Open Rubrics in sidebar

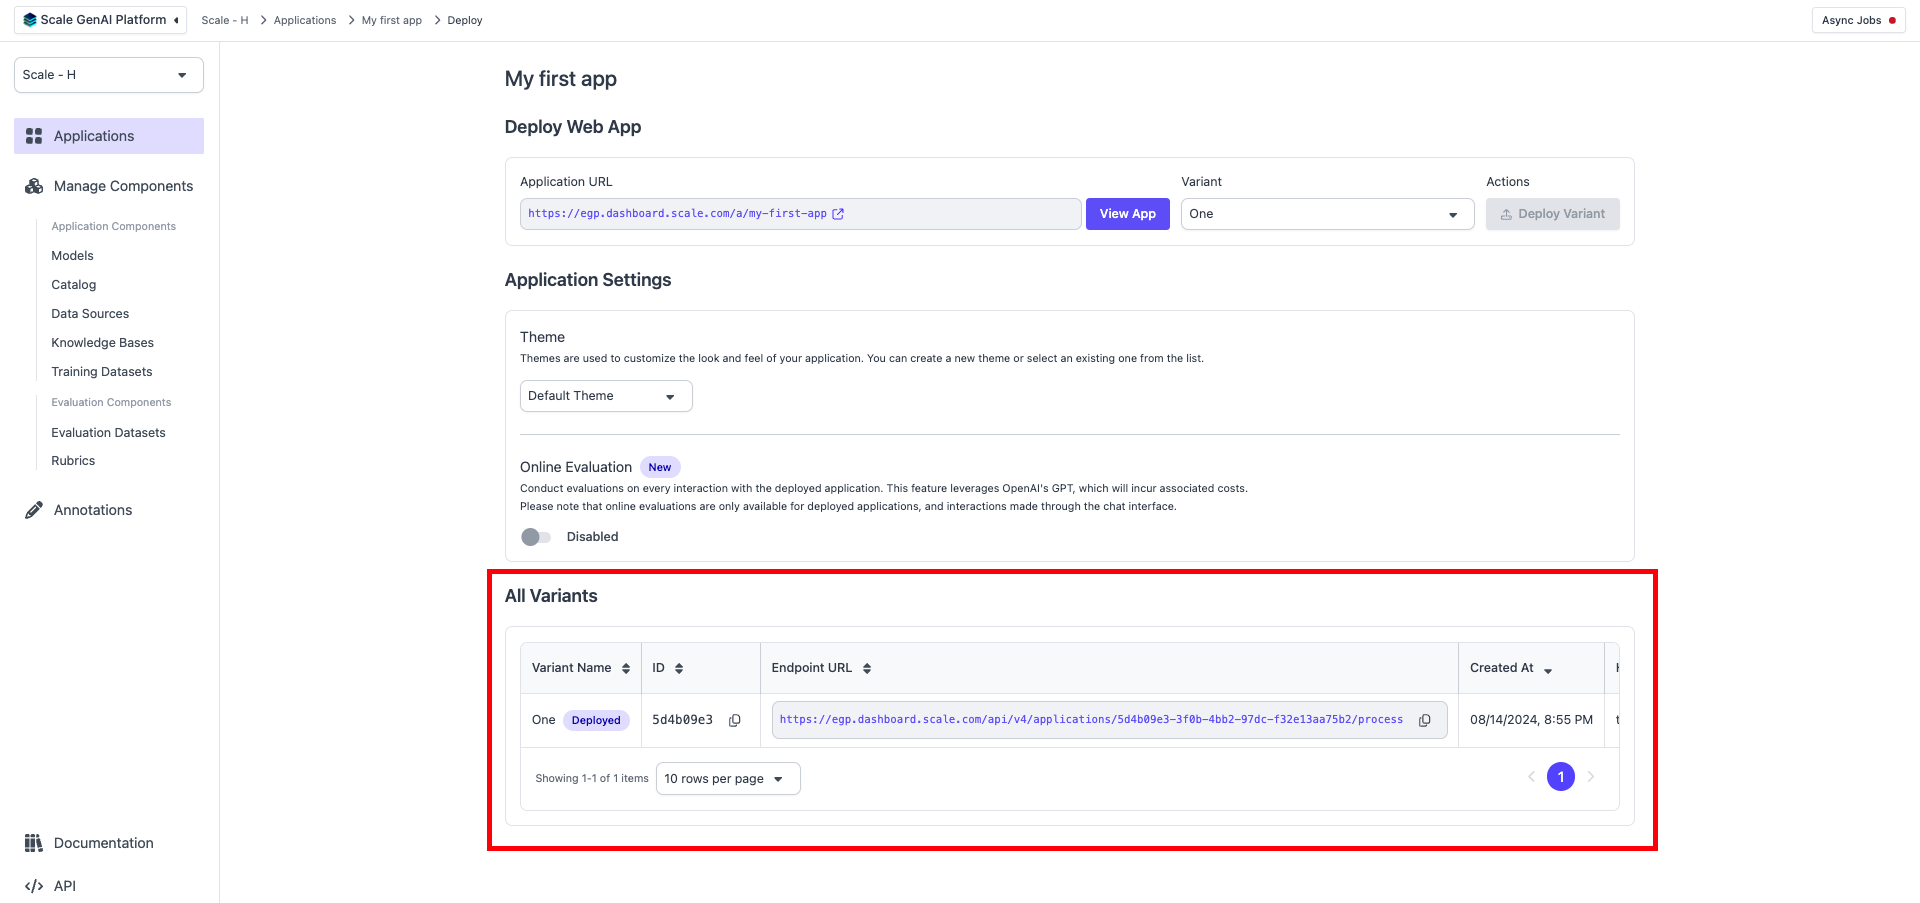pos(73,461)
